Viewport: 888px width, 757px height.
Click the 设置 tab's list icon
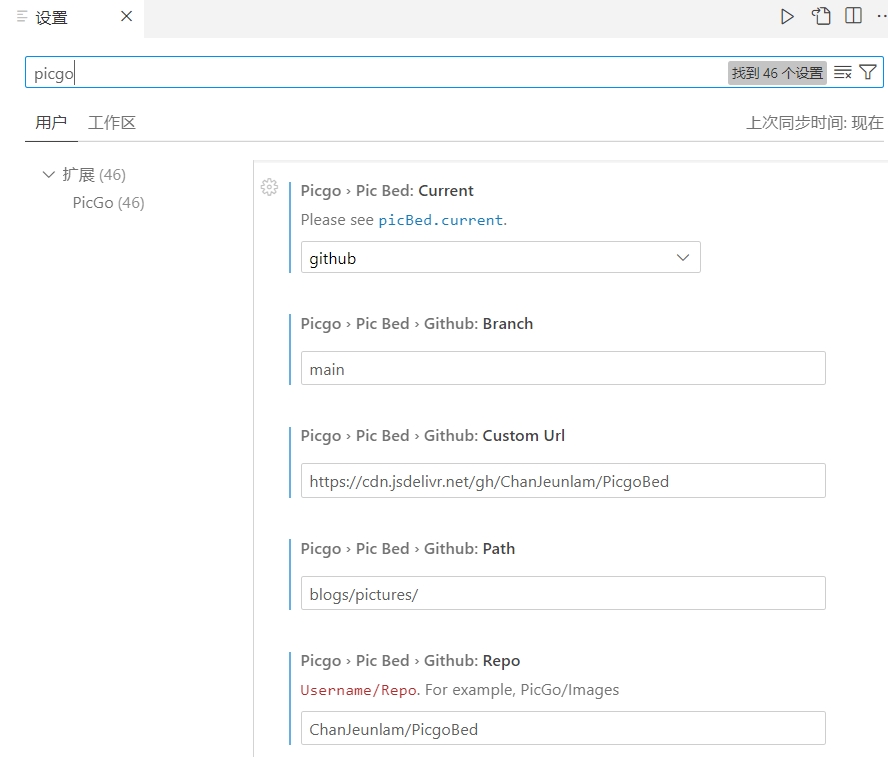[22, 16]
